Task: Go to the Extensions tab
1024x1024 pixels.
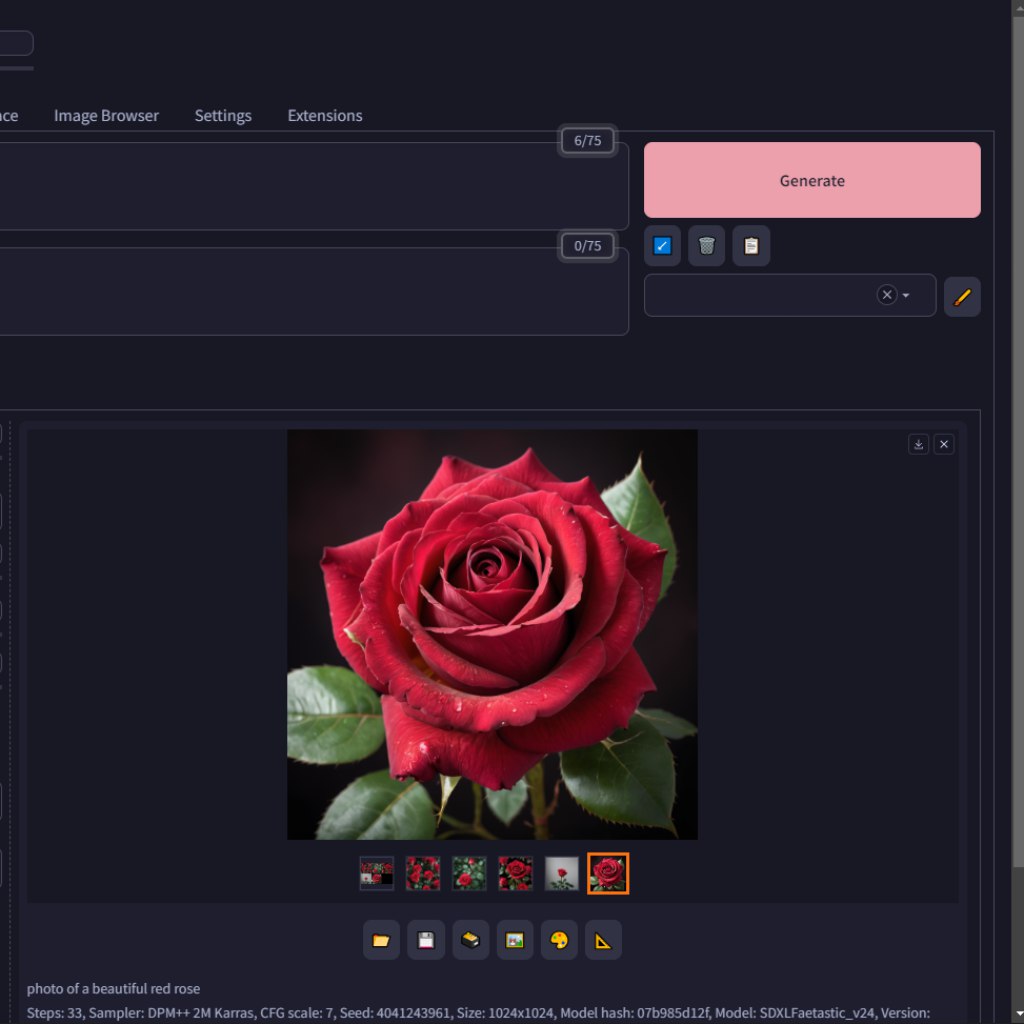Action: (x=325, y=116)
